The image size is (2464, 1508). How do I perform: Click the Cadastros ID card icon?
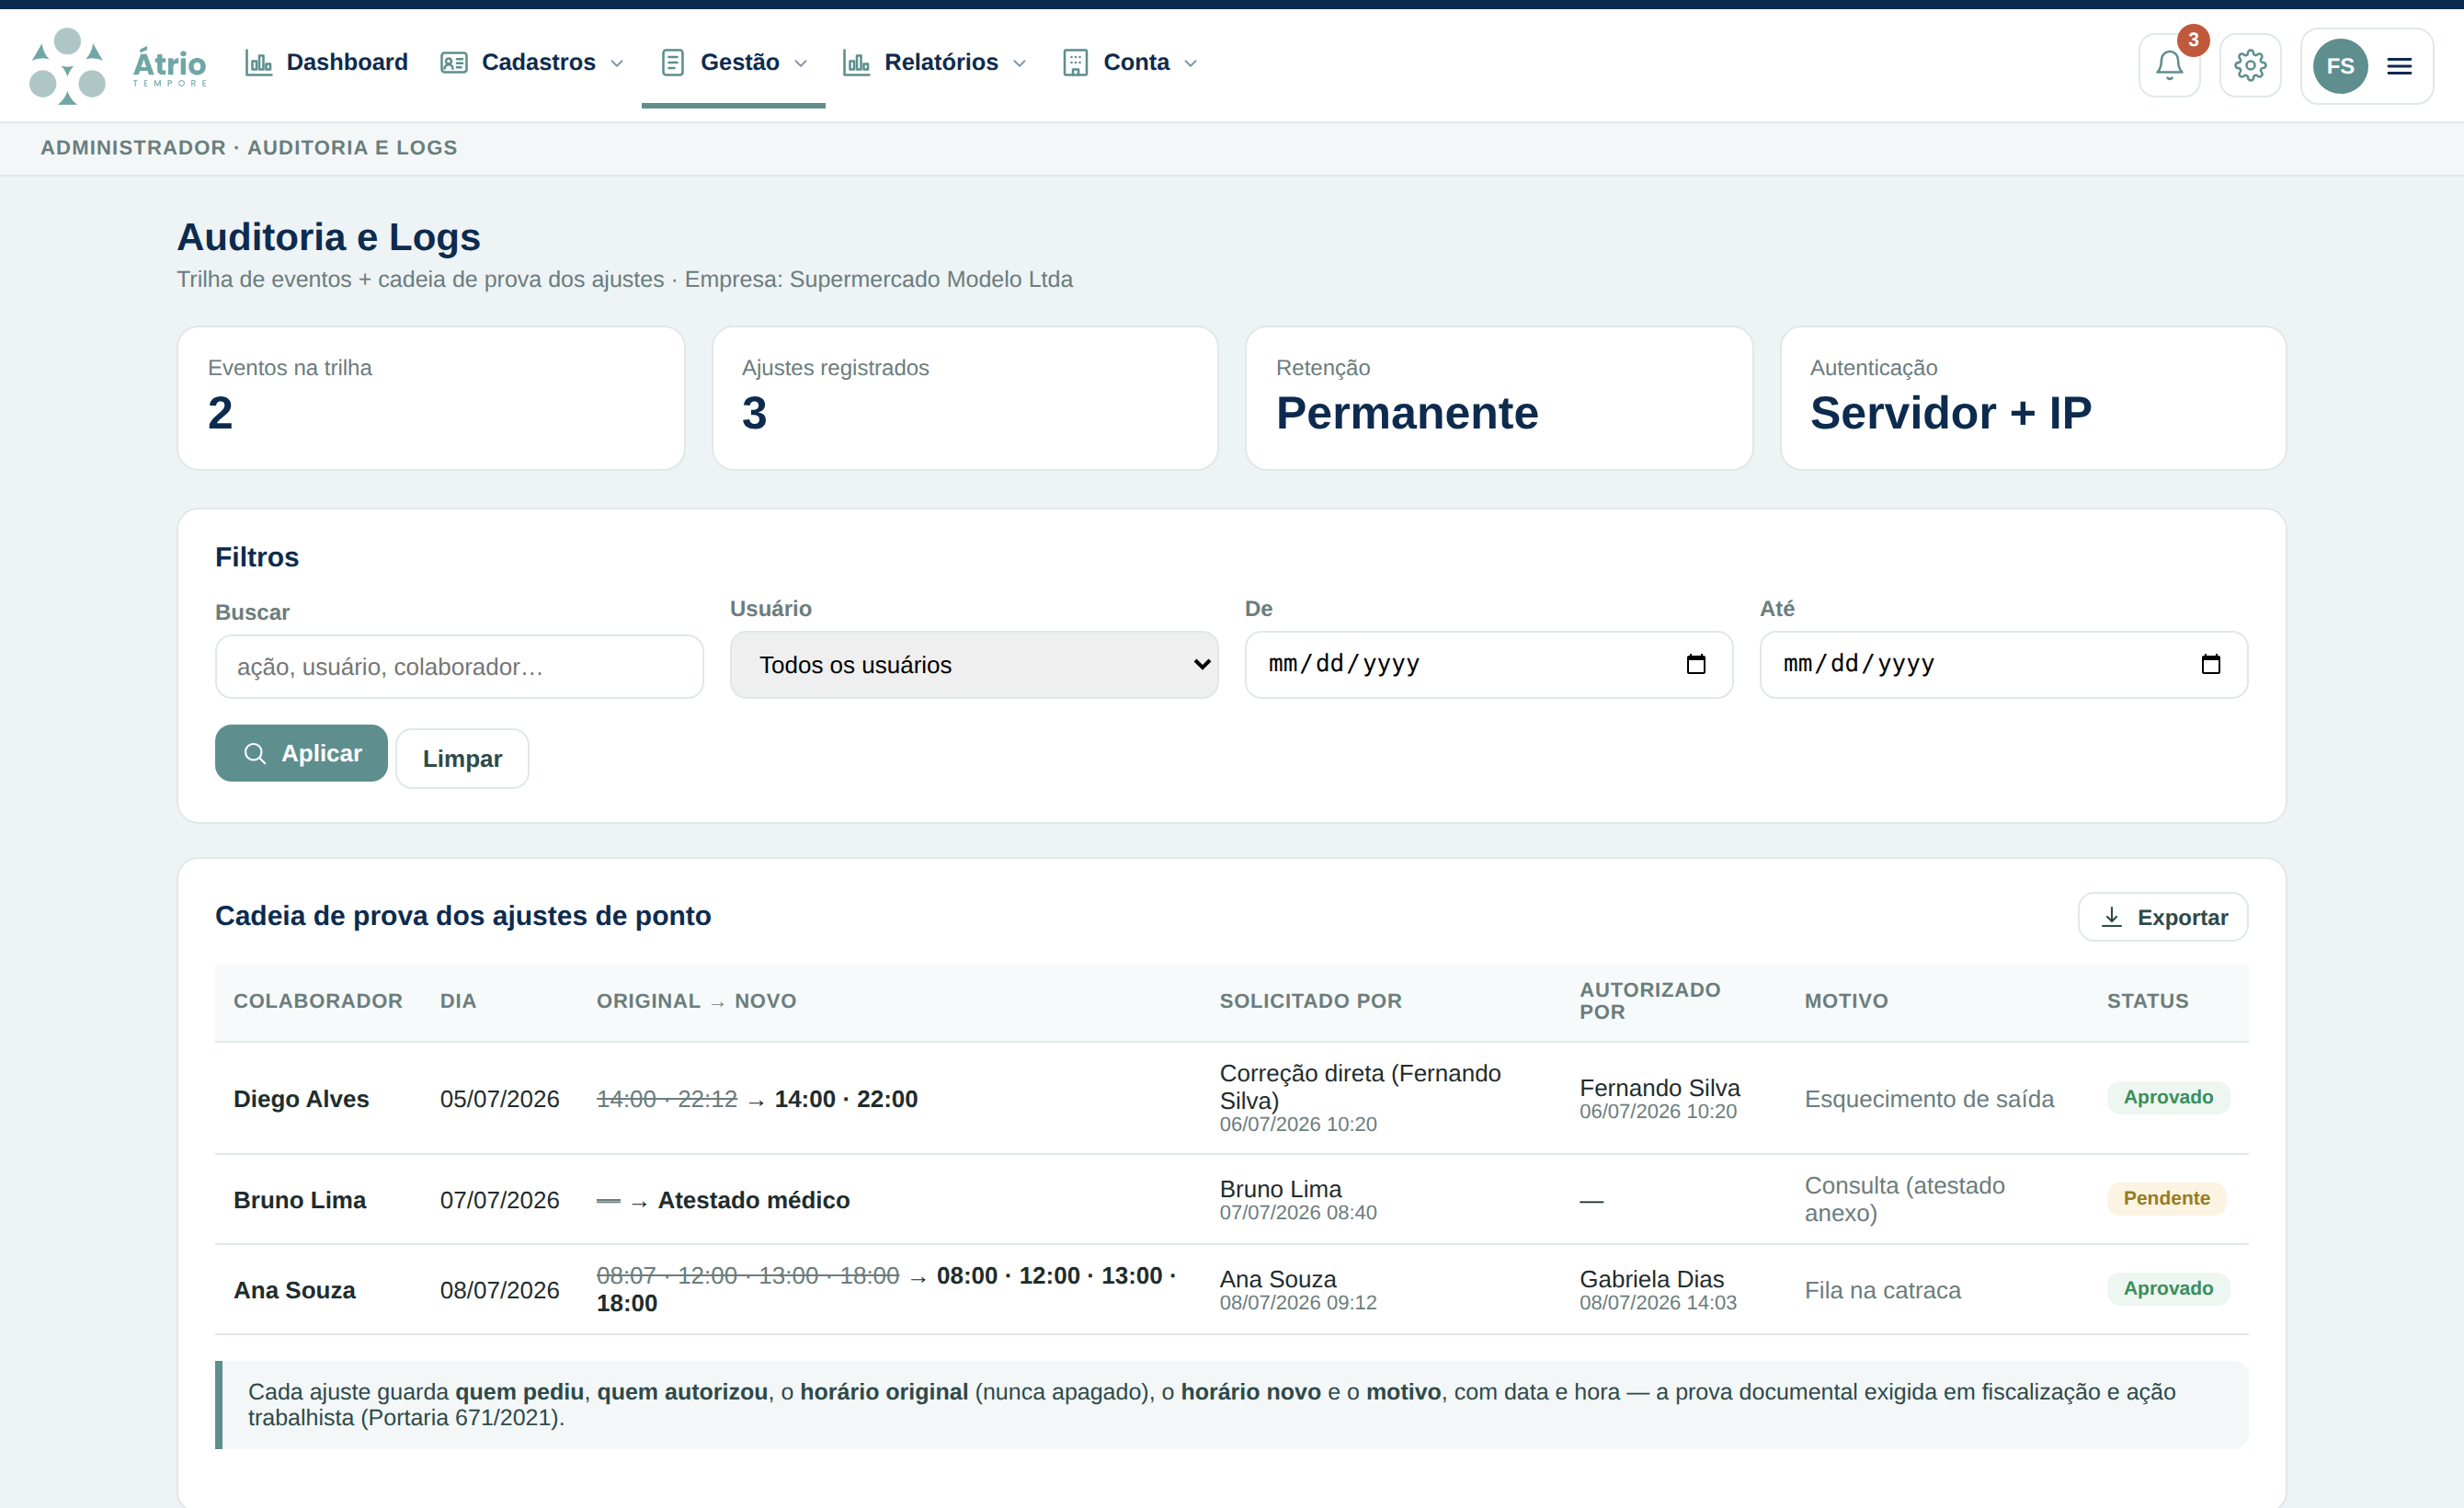click(x=454, y=63)
